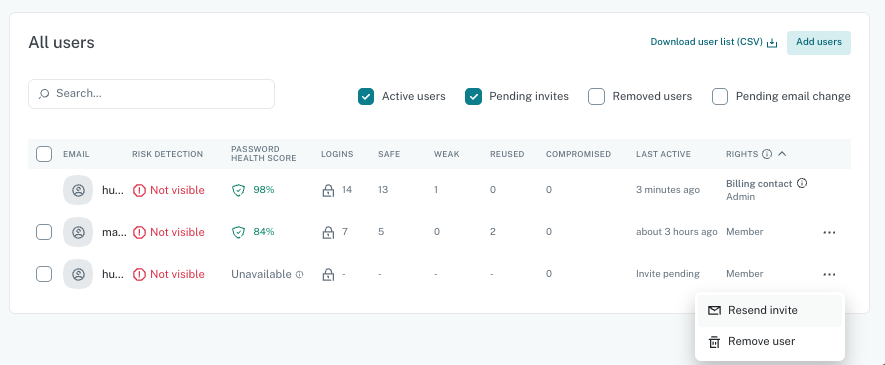Click the Last Active column header
This screenshot has width=885, height=365.
pyautogui.click(x=663, y=154)
